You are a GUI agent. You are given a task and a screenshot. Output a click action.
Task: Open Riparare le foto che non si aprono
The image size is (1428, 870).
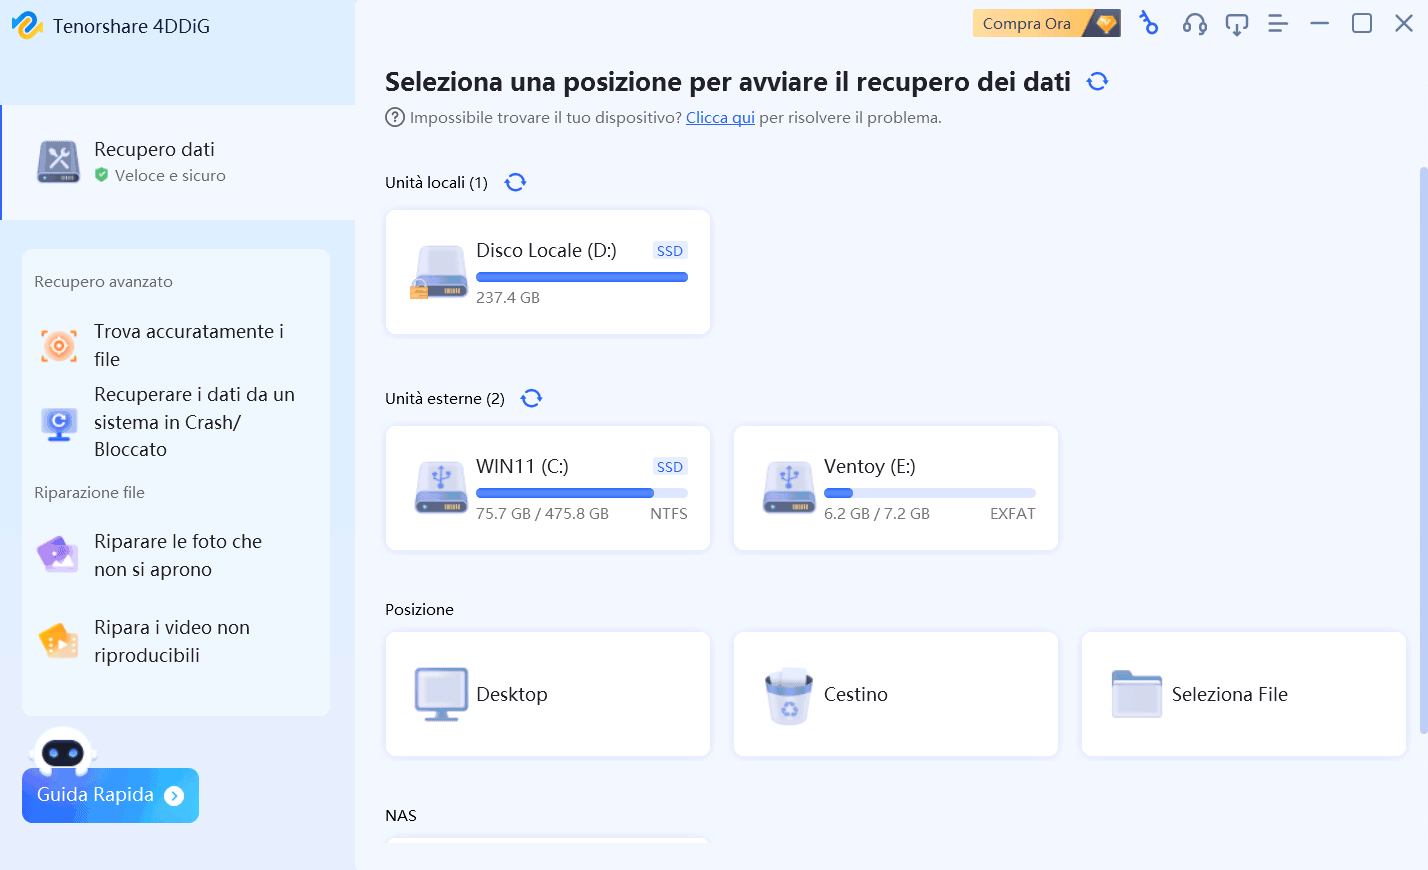click(176, 555)
